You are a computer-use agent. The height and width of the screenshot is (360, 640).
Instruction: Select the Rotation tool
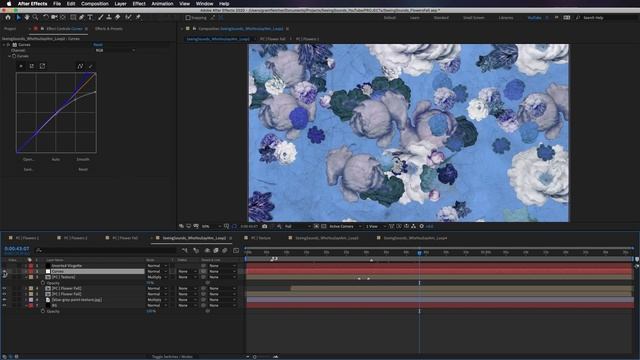(46, 18)
